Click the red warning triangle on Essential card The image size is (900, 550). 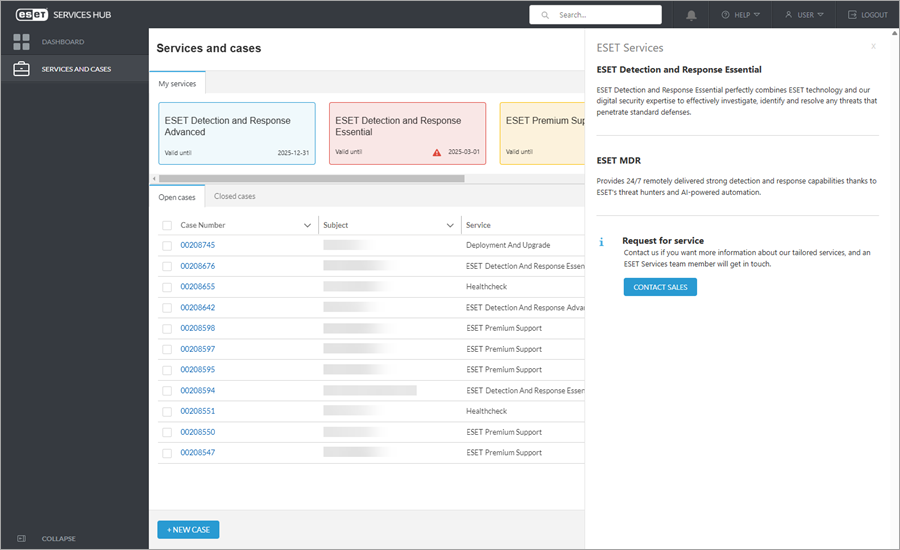pos(437,153)
